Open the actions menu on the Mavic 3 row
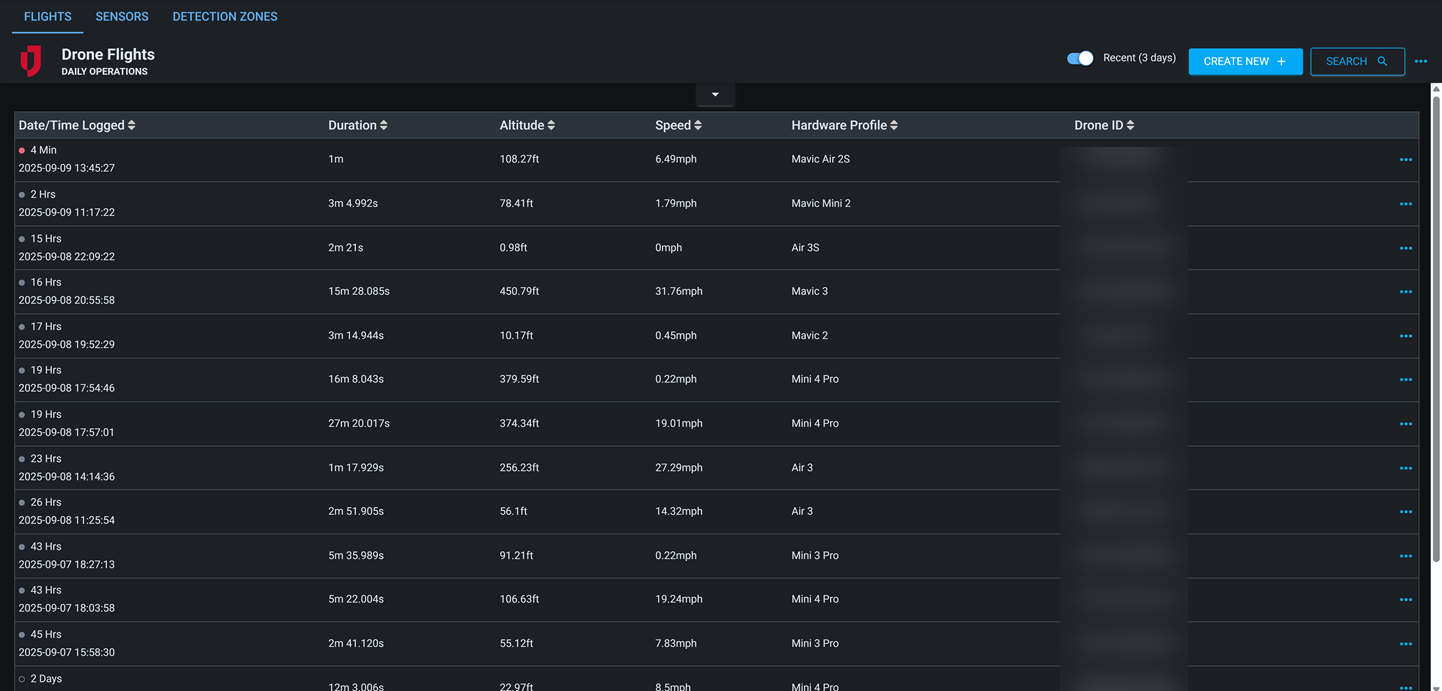 (1406, 292)
